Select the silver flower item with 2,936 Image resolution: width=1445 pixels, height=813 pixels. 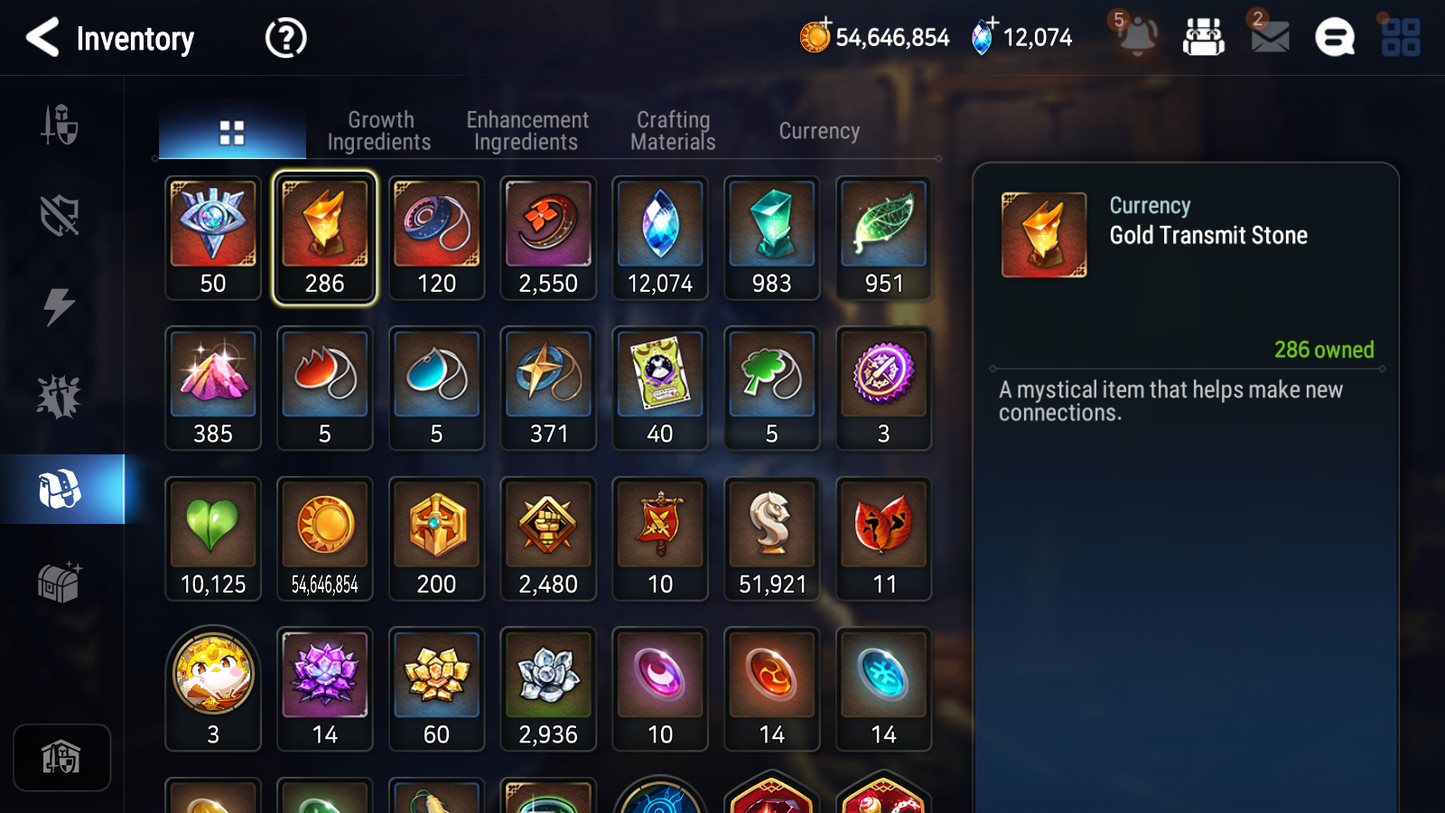(x=548, y=689)
